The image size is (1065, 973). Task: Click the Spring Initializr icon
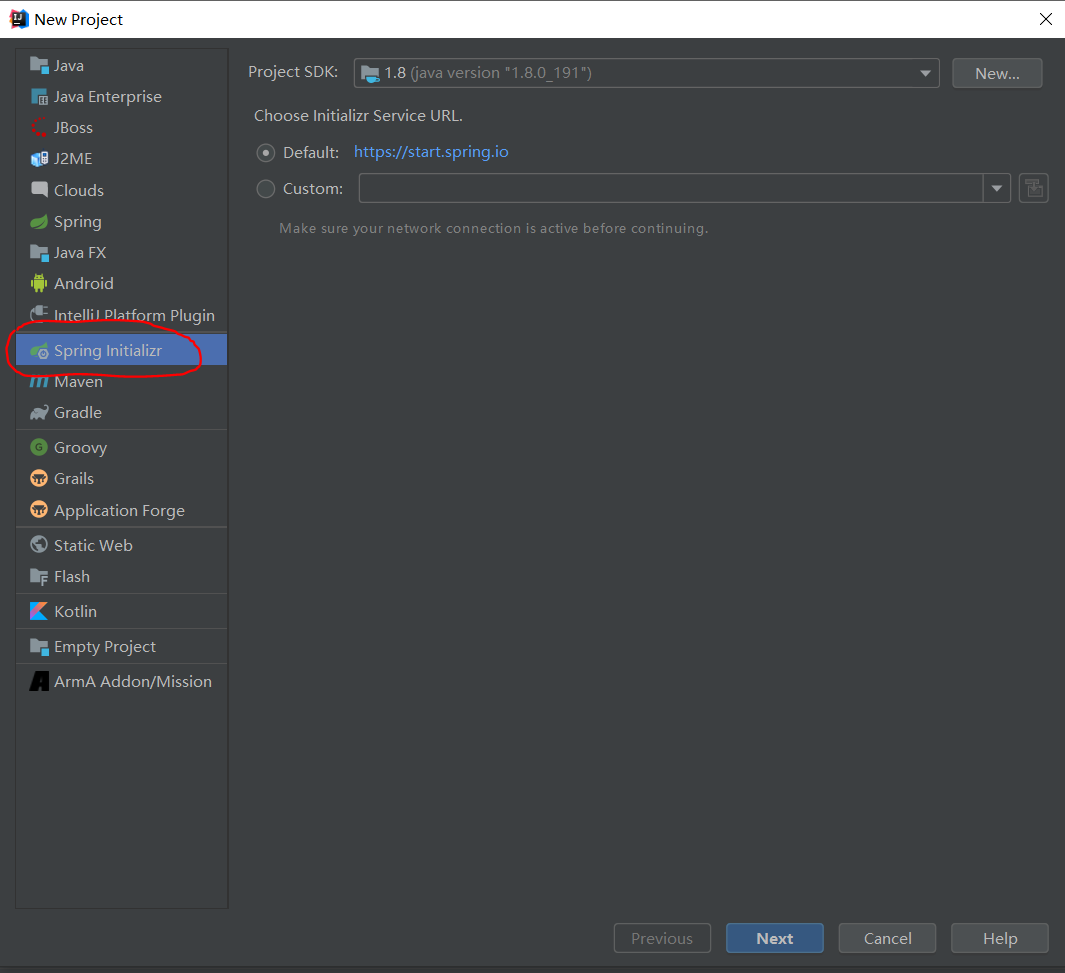click(39, 350)
